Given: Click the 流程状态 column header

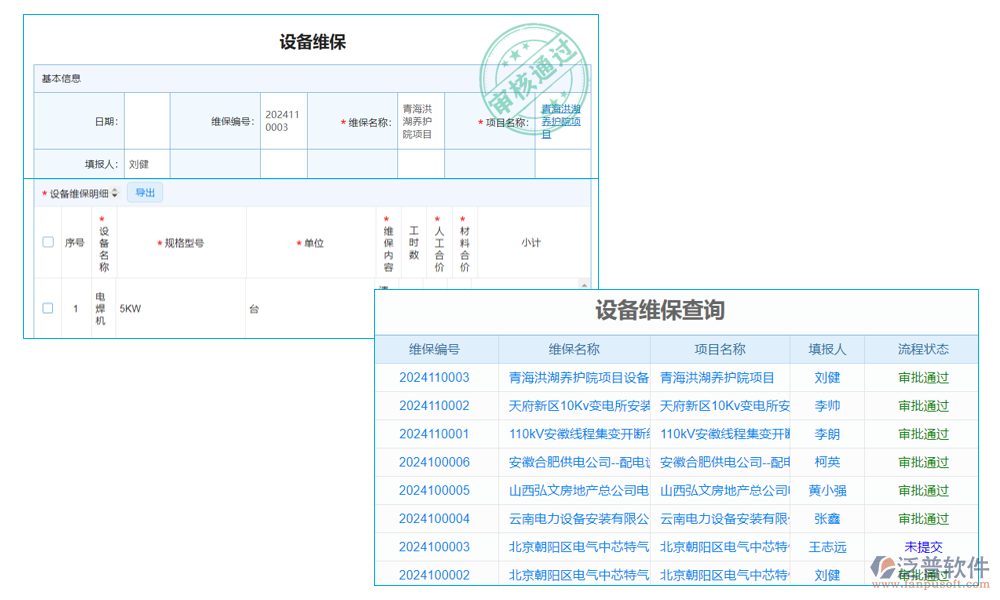Looking at the screenshot, I should [x=924, y=348].
